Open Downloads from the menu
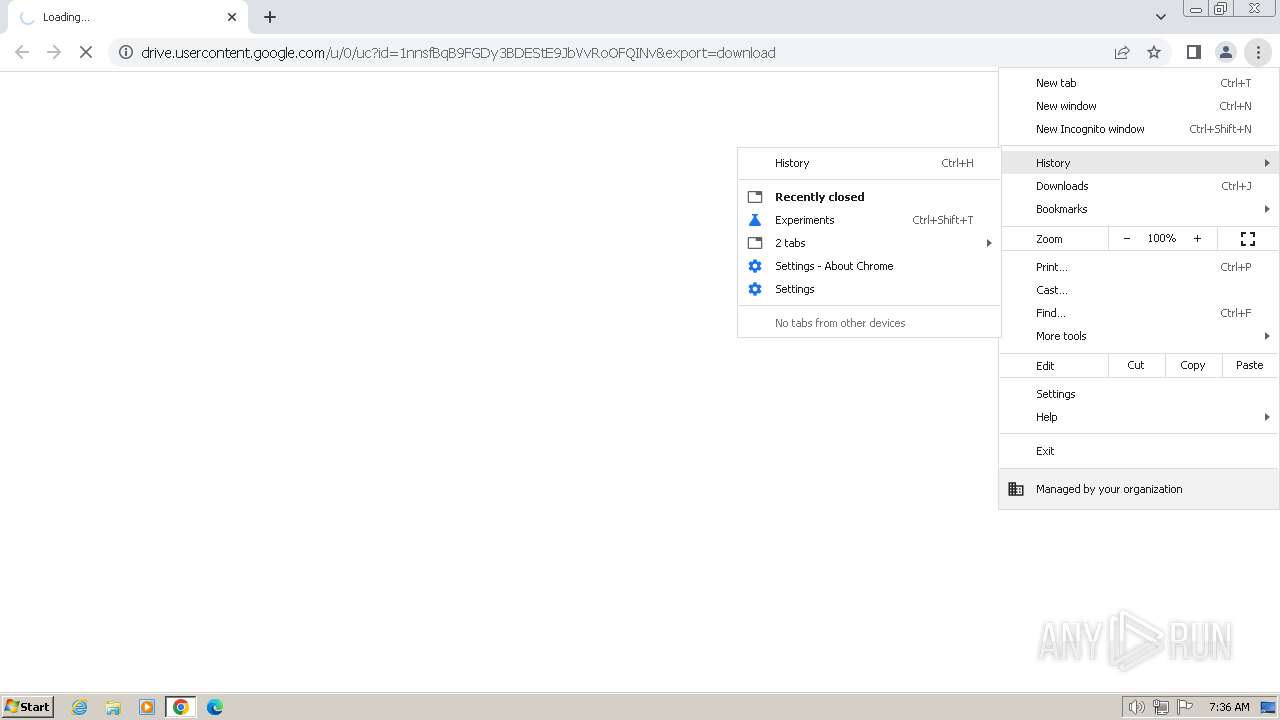This screenshot has height=720, width=1280. 1139,186
